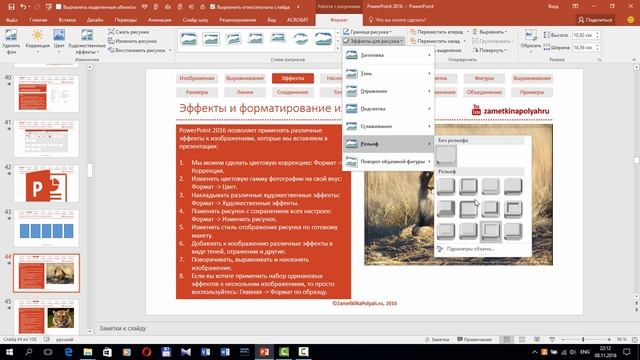The image size is (640, 360).
Task: Click Фигуры button on the slide
Action: point(484,78)
